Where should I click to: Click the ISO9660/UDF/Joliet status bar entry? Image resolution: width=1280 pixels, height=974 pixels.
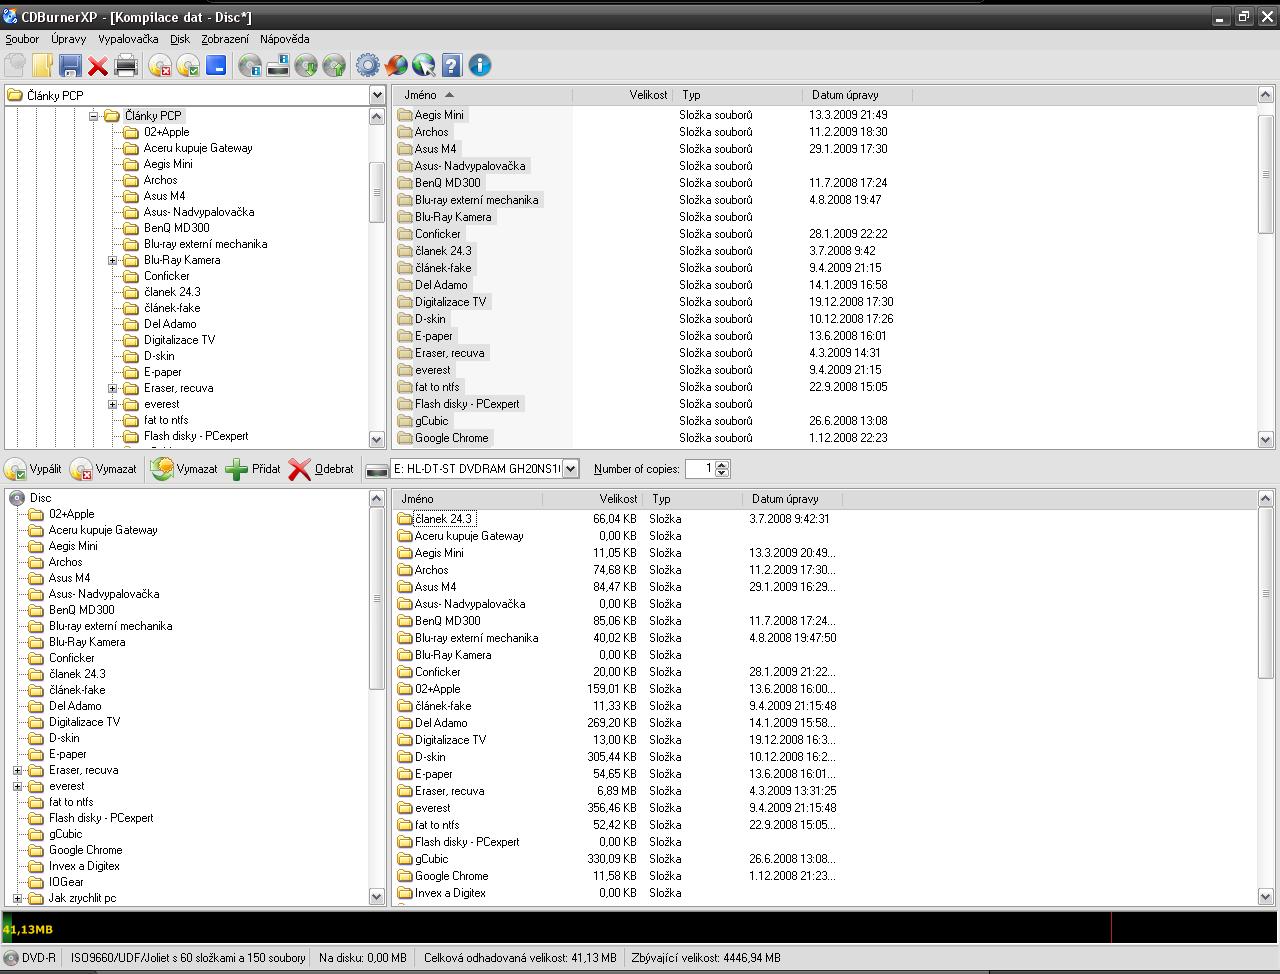click(x=188, y=958)
